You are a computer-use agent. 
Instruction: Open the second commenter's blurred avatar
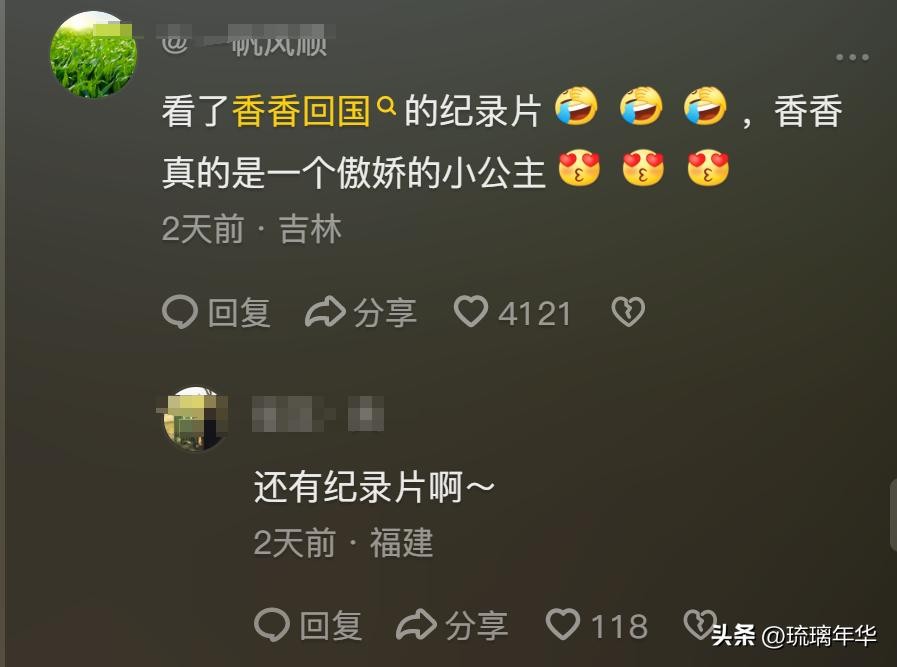tap(193, 419)
